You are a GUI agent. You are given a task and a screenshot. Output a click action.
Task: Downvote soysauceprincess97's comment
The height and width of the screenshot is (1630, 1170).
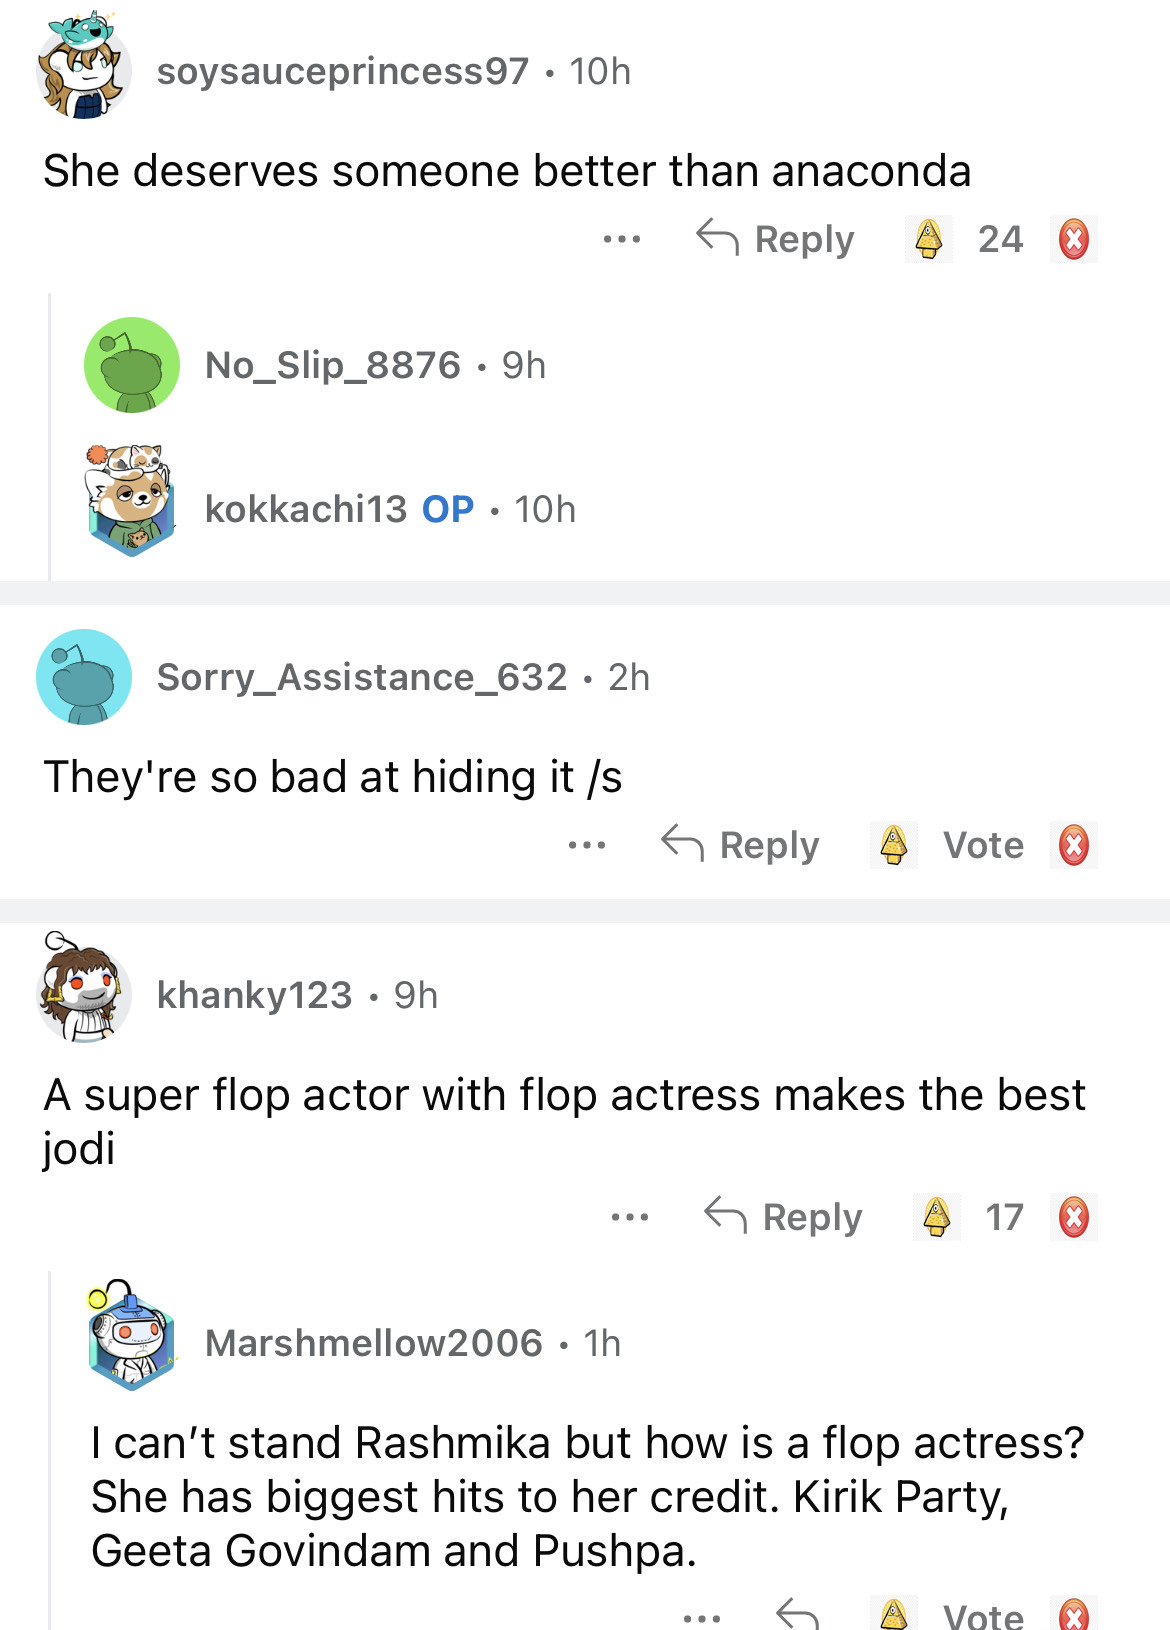(1073, 240)
